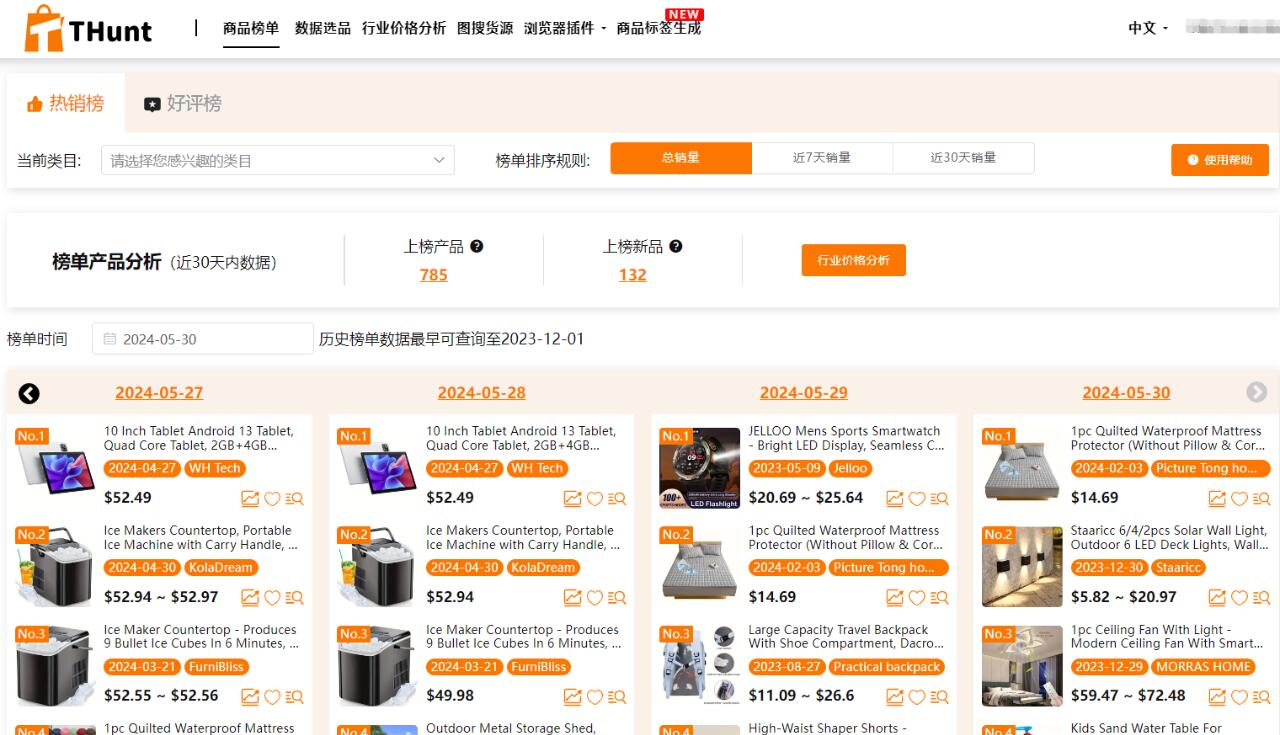Open help tooltip beside 上榜产品
1280x735 pixels.
point(477,246)
